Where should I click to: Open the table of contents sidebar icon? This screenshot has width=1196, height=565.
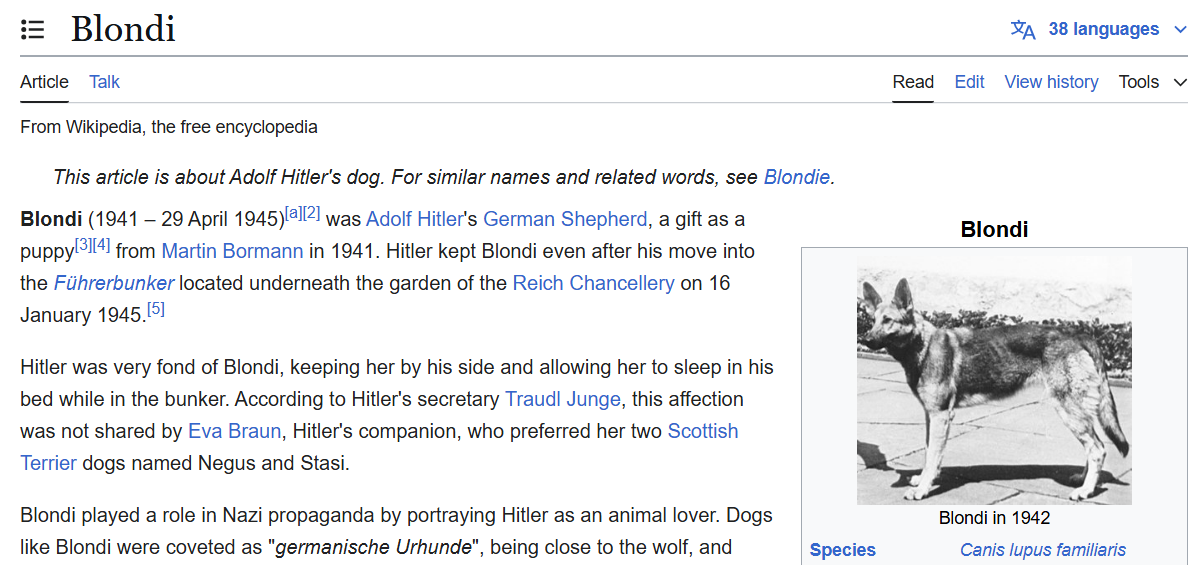pyautogui.click(x=33, y=30)
